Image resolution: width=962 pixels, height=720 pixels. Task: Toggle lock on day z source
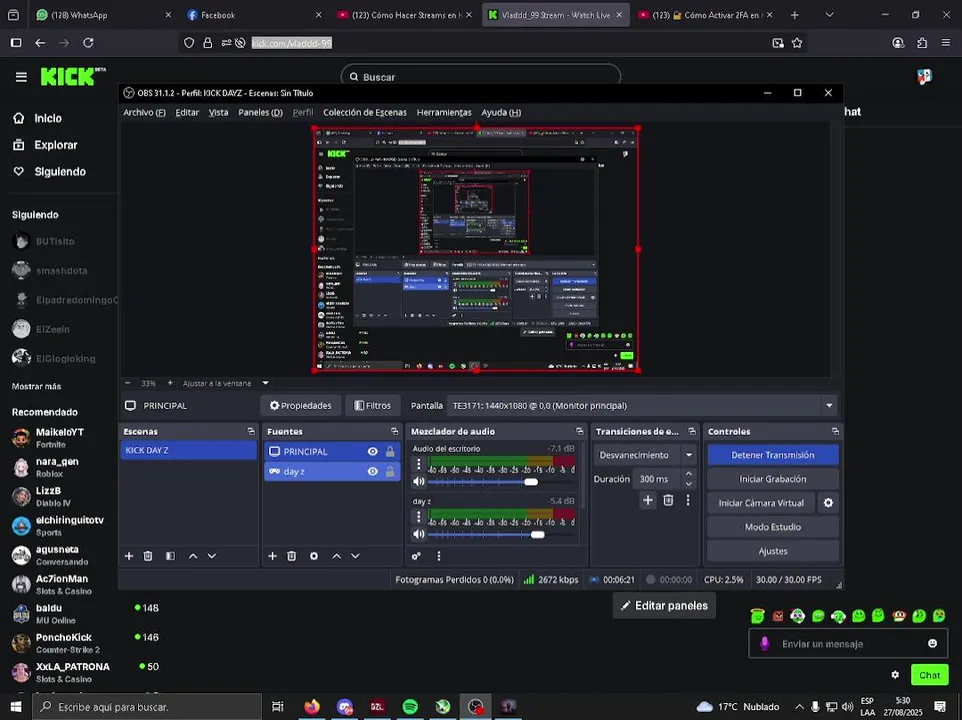pyautogui.click(x=390, y=472)
